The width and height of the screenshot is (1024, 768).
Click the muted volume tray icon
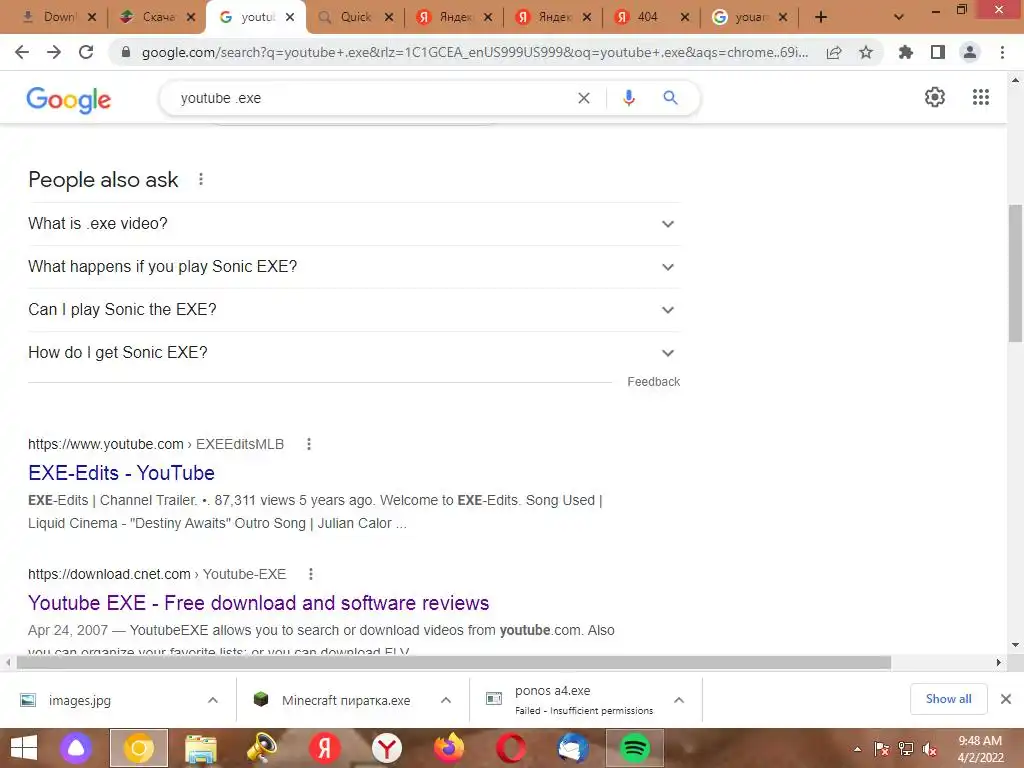click(930, 749)
